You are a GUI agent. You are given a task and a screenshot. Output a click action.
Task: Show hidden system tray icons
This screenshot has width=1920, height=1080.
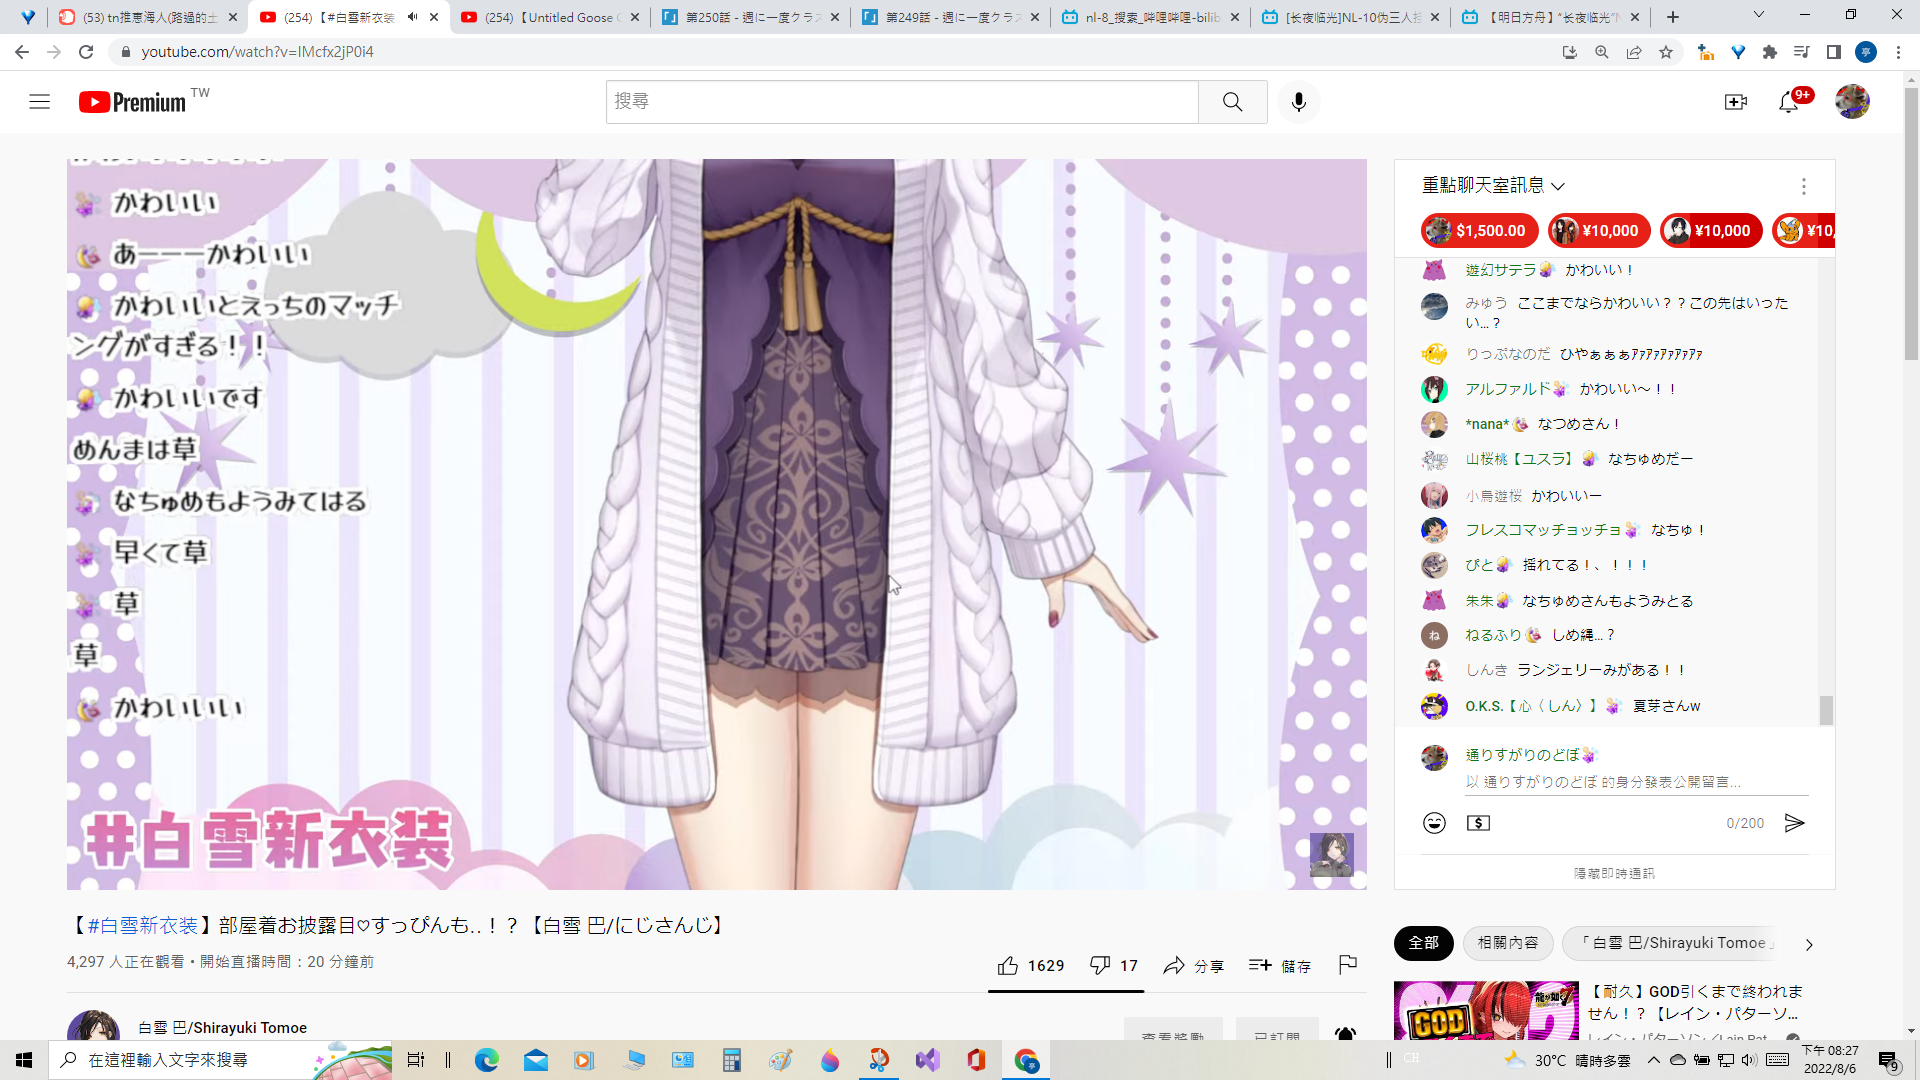coord(1653,1060)
